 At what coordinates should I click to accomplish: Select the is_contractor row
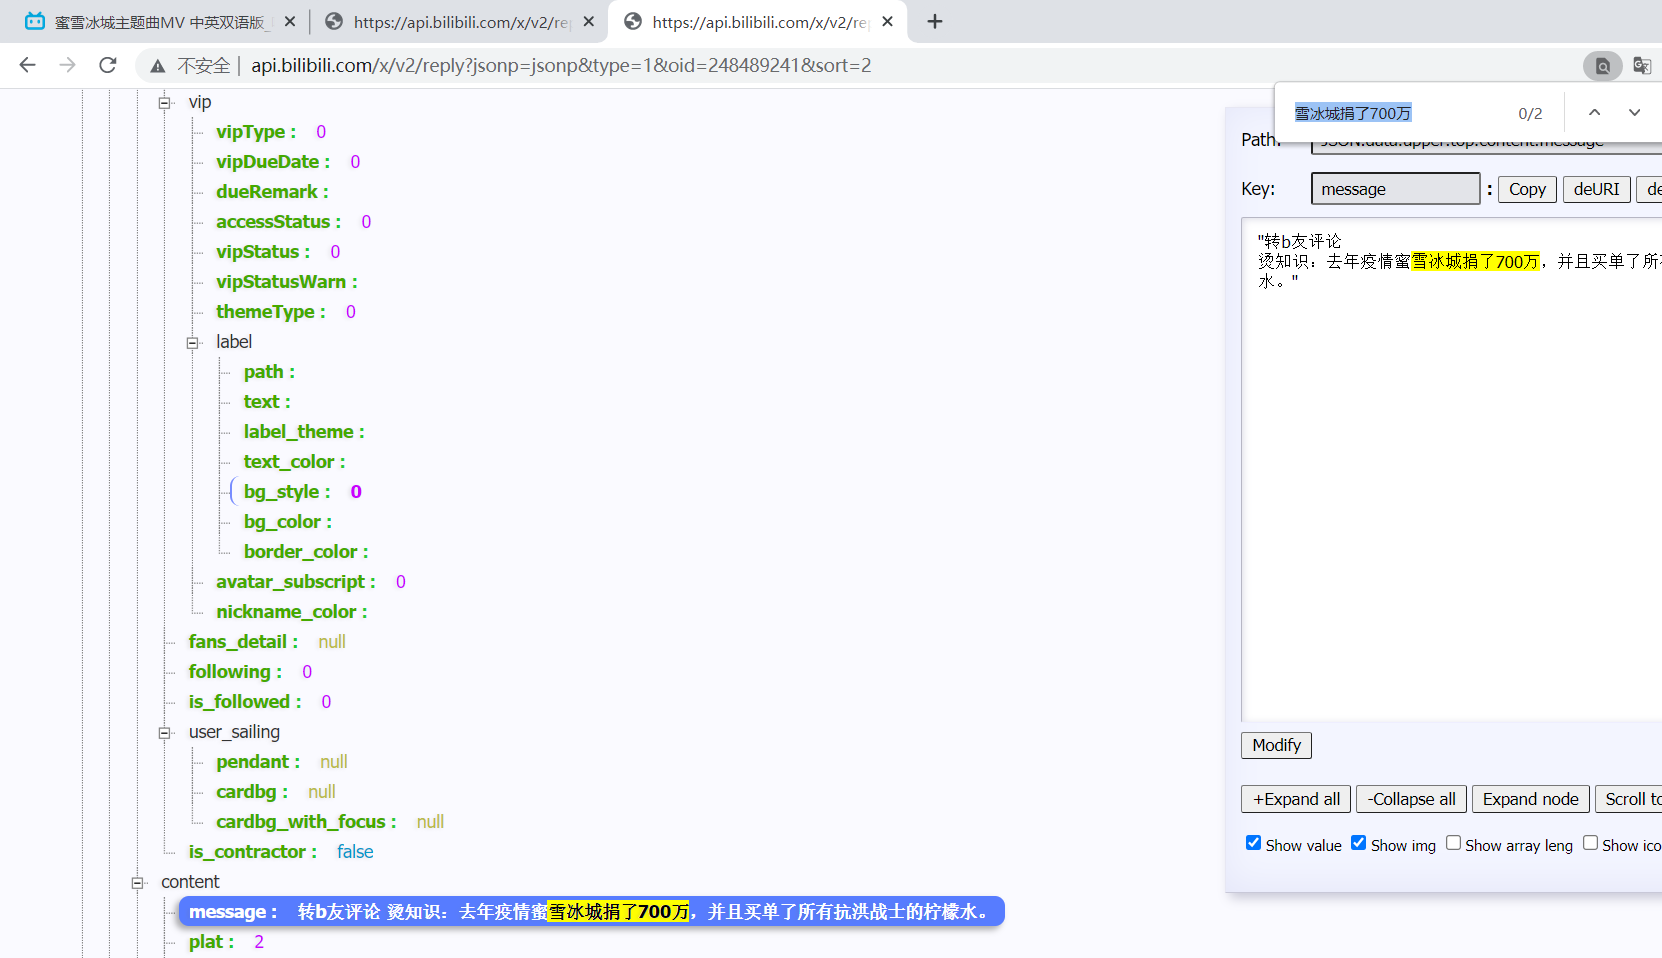tap(281, 852)
